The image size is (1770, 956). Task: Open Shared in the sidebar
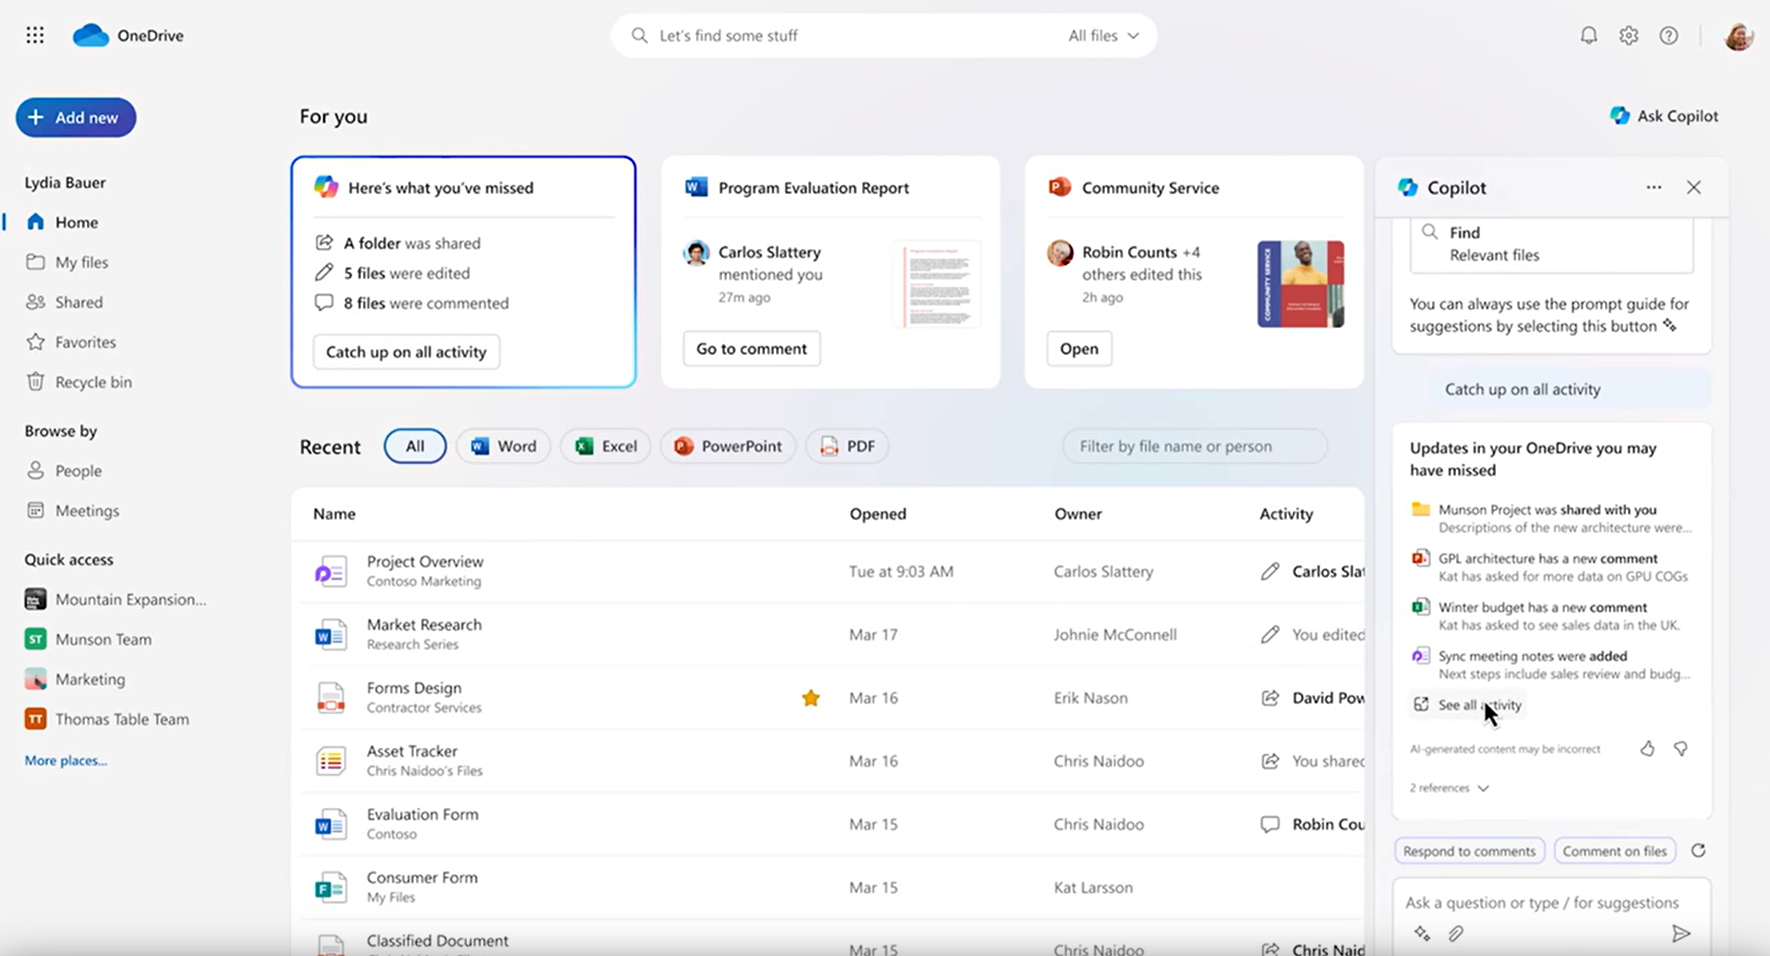point(65,302)
